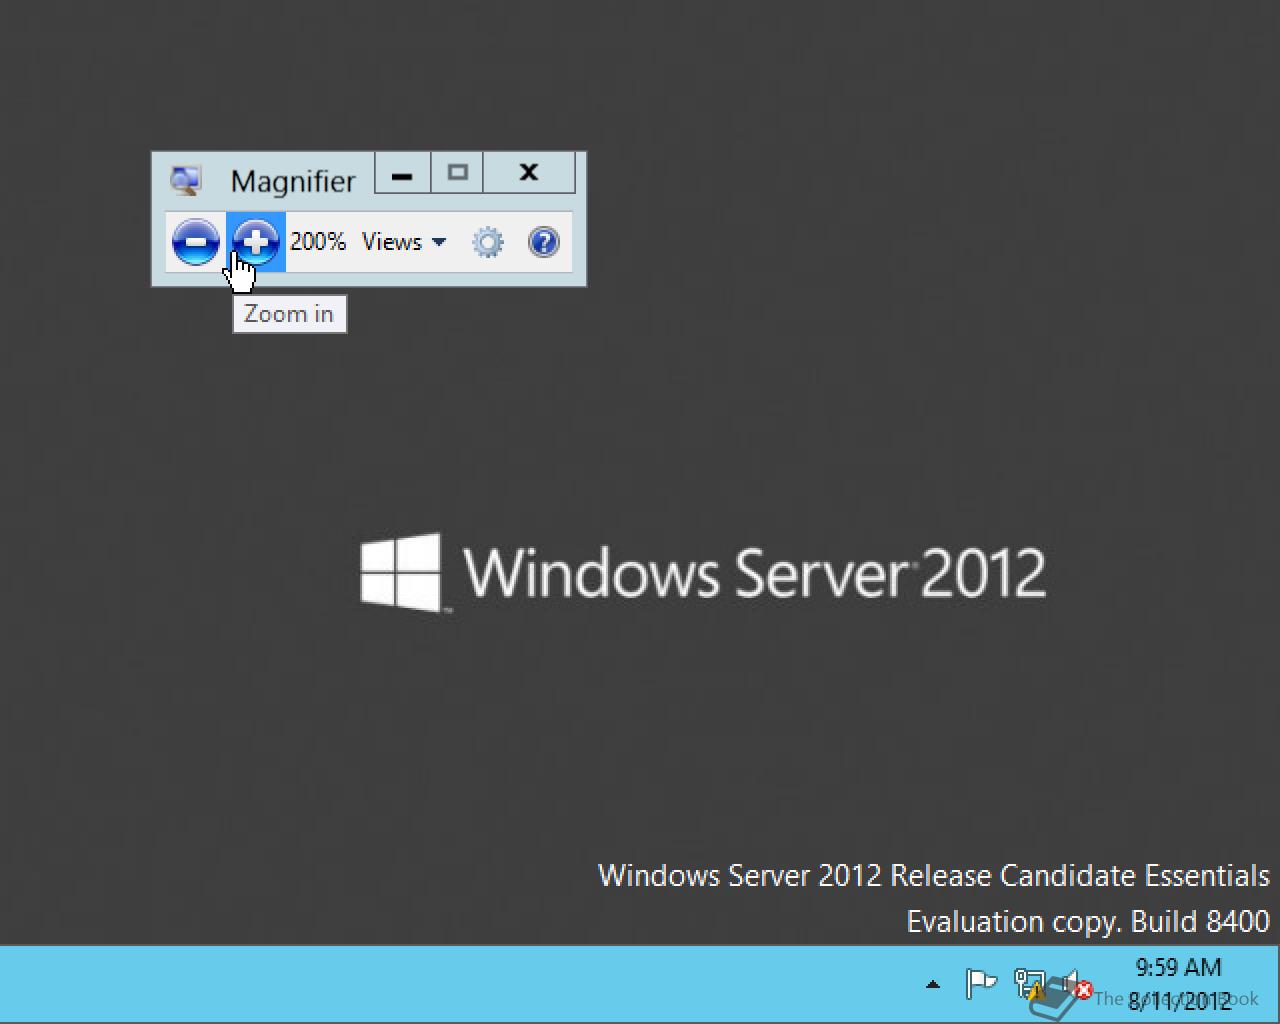Click the Zoom out minus button
This screenshot has height=1024, width=1280.
(x=195, y=242)
